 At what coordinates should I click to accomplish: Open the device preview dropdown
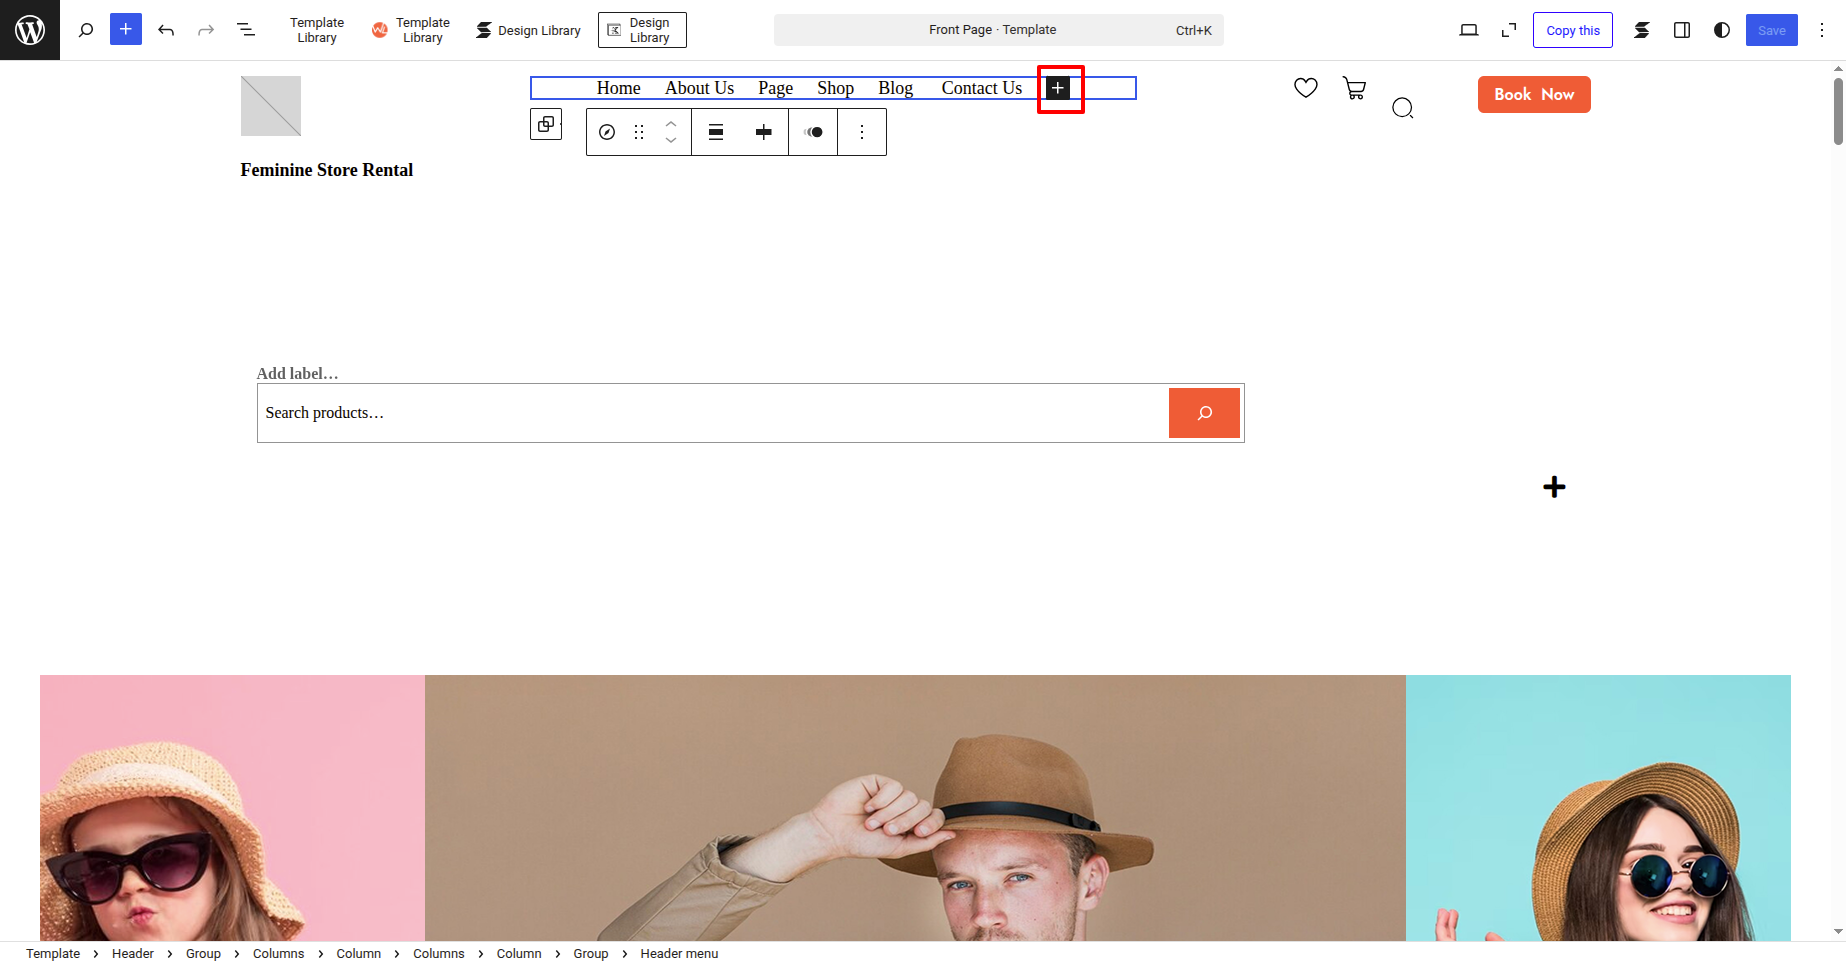1469,30
